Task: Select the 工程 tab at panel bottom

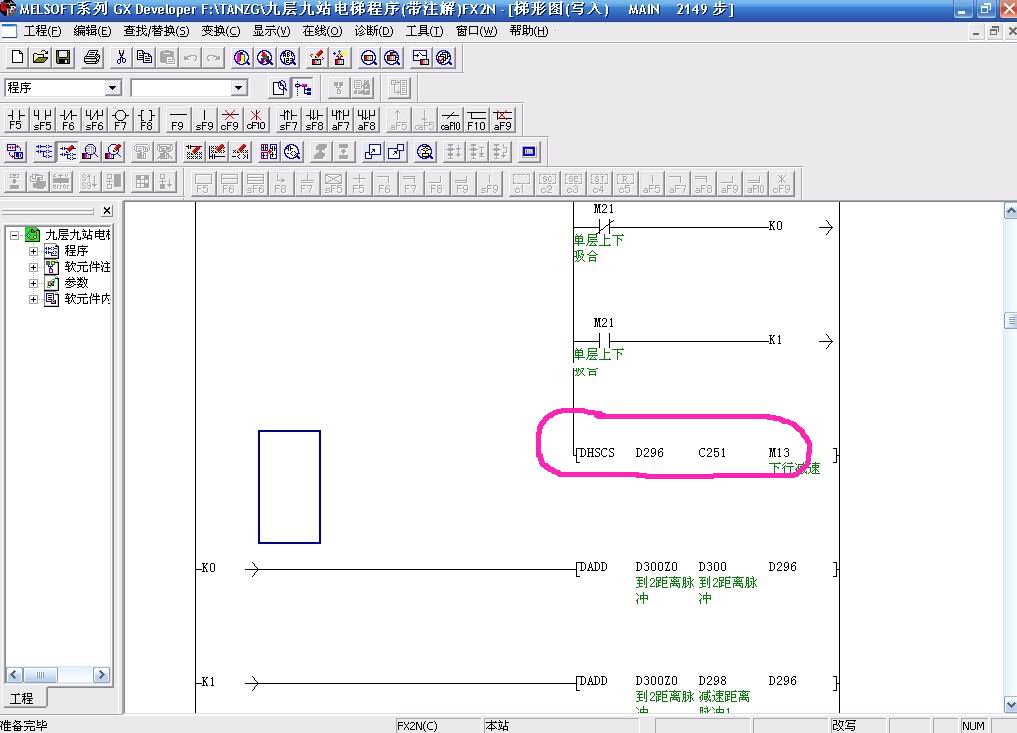Action: [x=22, y=698]
